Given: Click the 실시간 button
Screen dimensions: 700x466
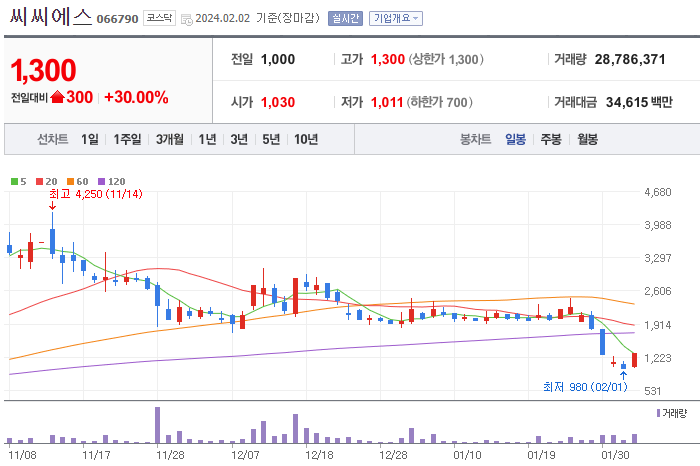Looking at the screenshot, I should tap(345, 18).
